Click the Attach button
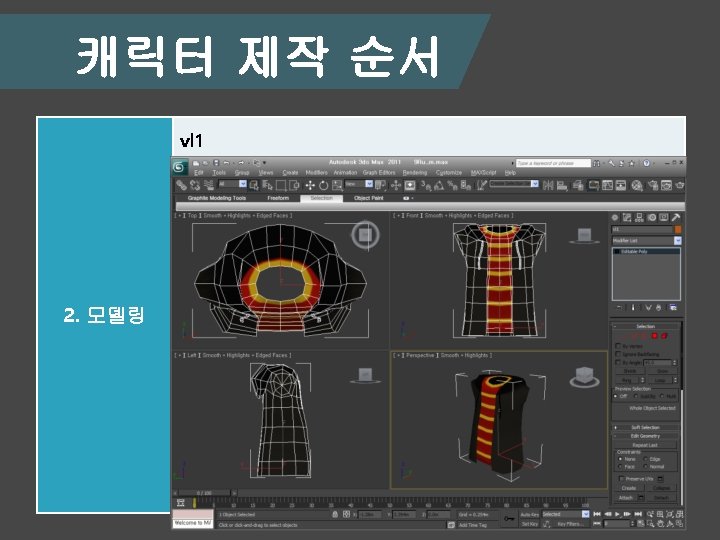The height and width of the screenshot is (540, 720). [x=625, y=498]
